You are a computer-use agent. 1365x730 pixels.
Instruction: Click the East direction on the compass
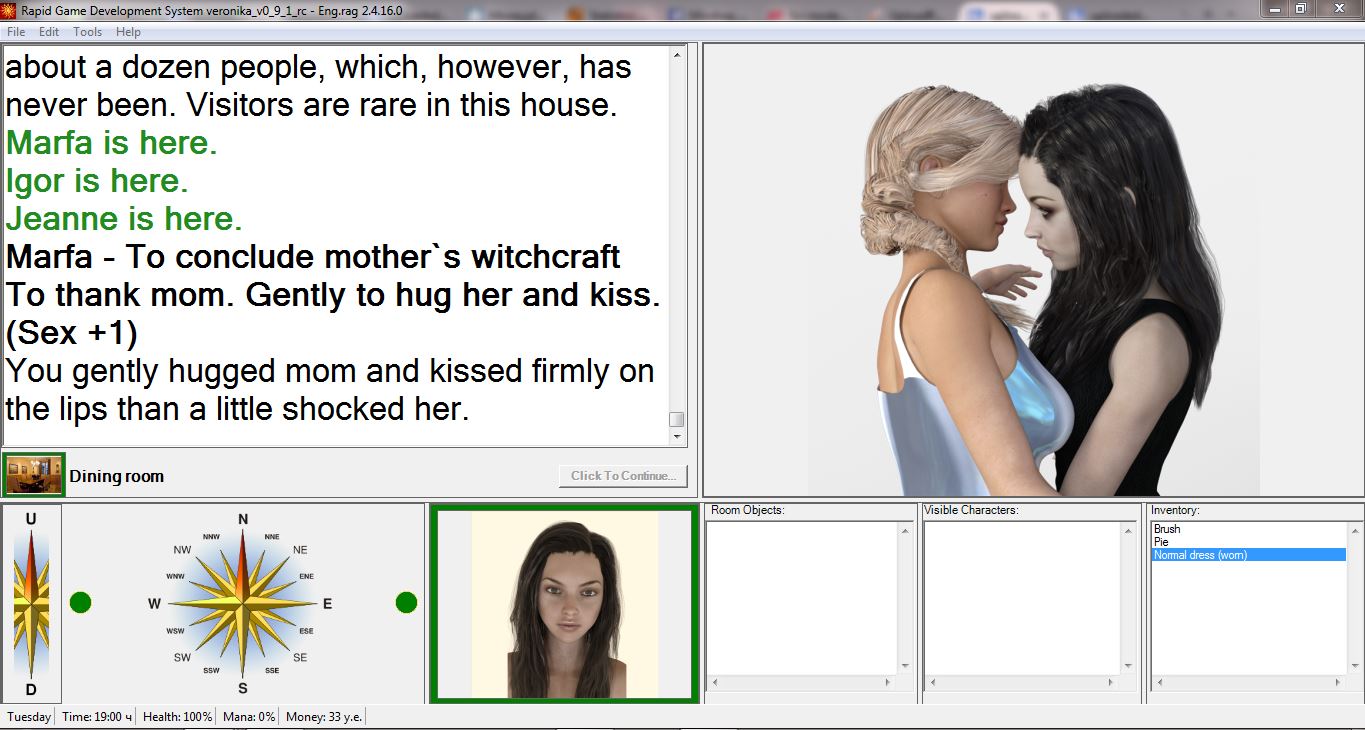[x=326, y=604]
